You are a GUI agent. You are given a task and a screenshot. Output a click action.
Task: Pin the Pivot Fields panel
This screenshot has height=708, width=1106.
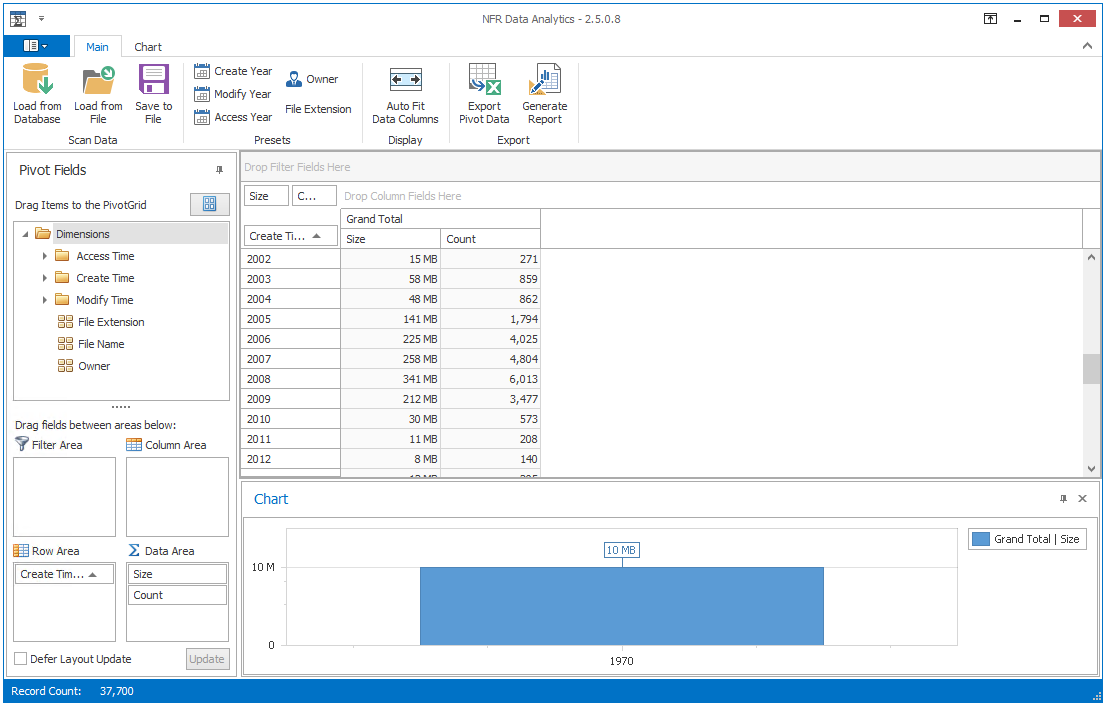(x=220, y=170)
